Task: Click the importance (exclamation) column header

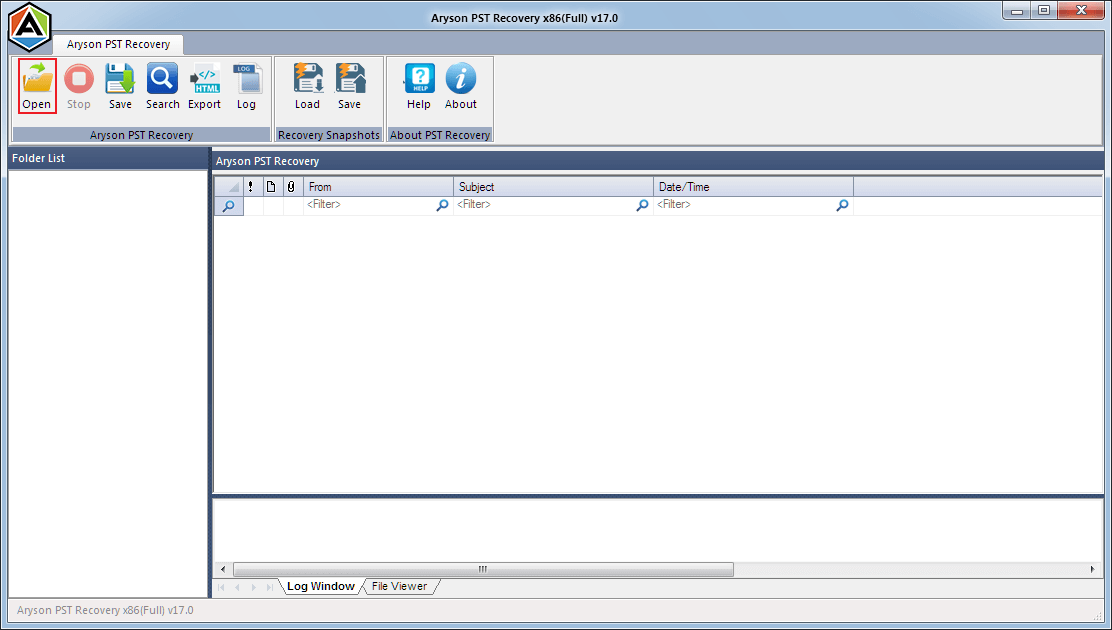Action: (251, 187)
